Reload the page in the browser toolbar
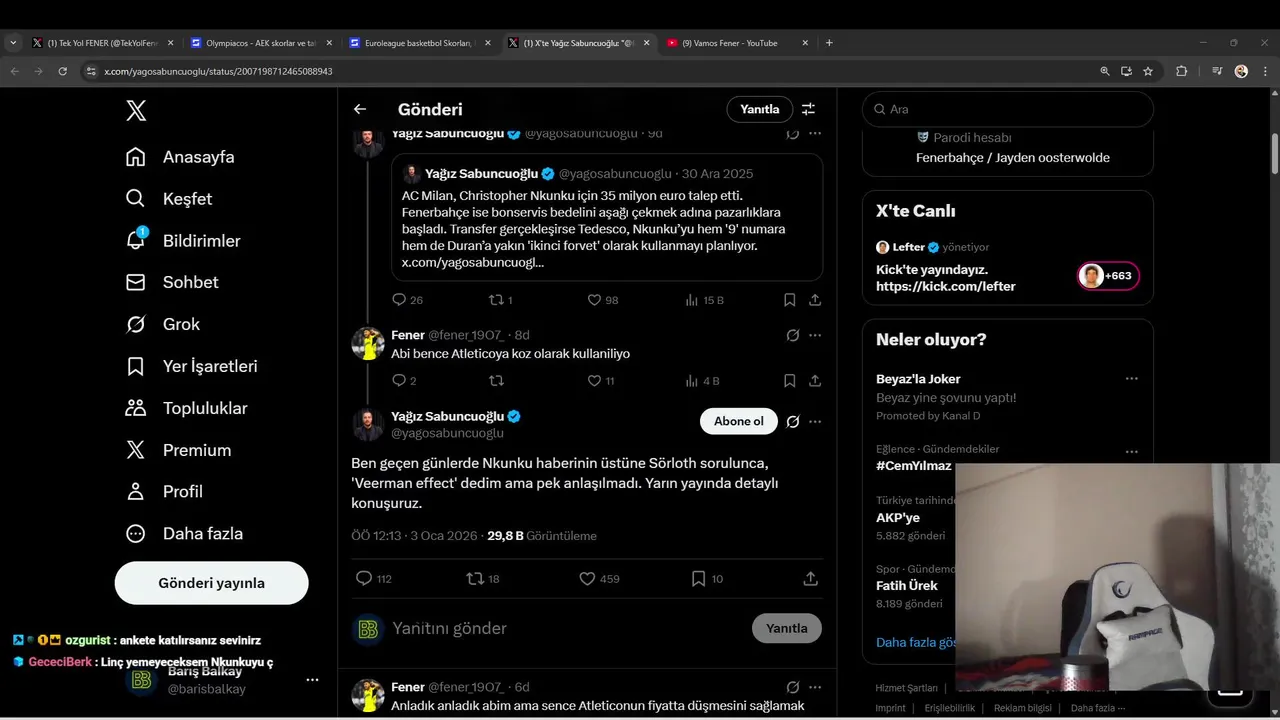Image resolution: width=1280 pixels, height=720 pixels. pos(62,71)
